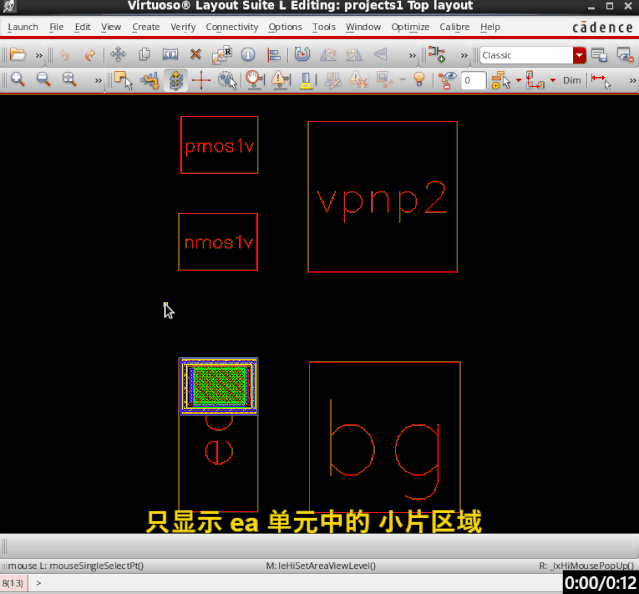Click the Open file folder icon

[17, 55]
